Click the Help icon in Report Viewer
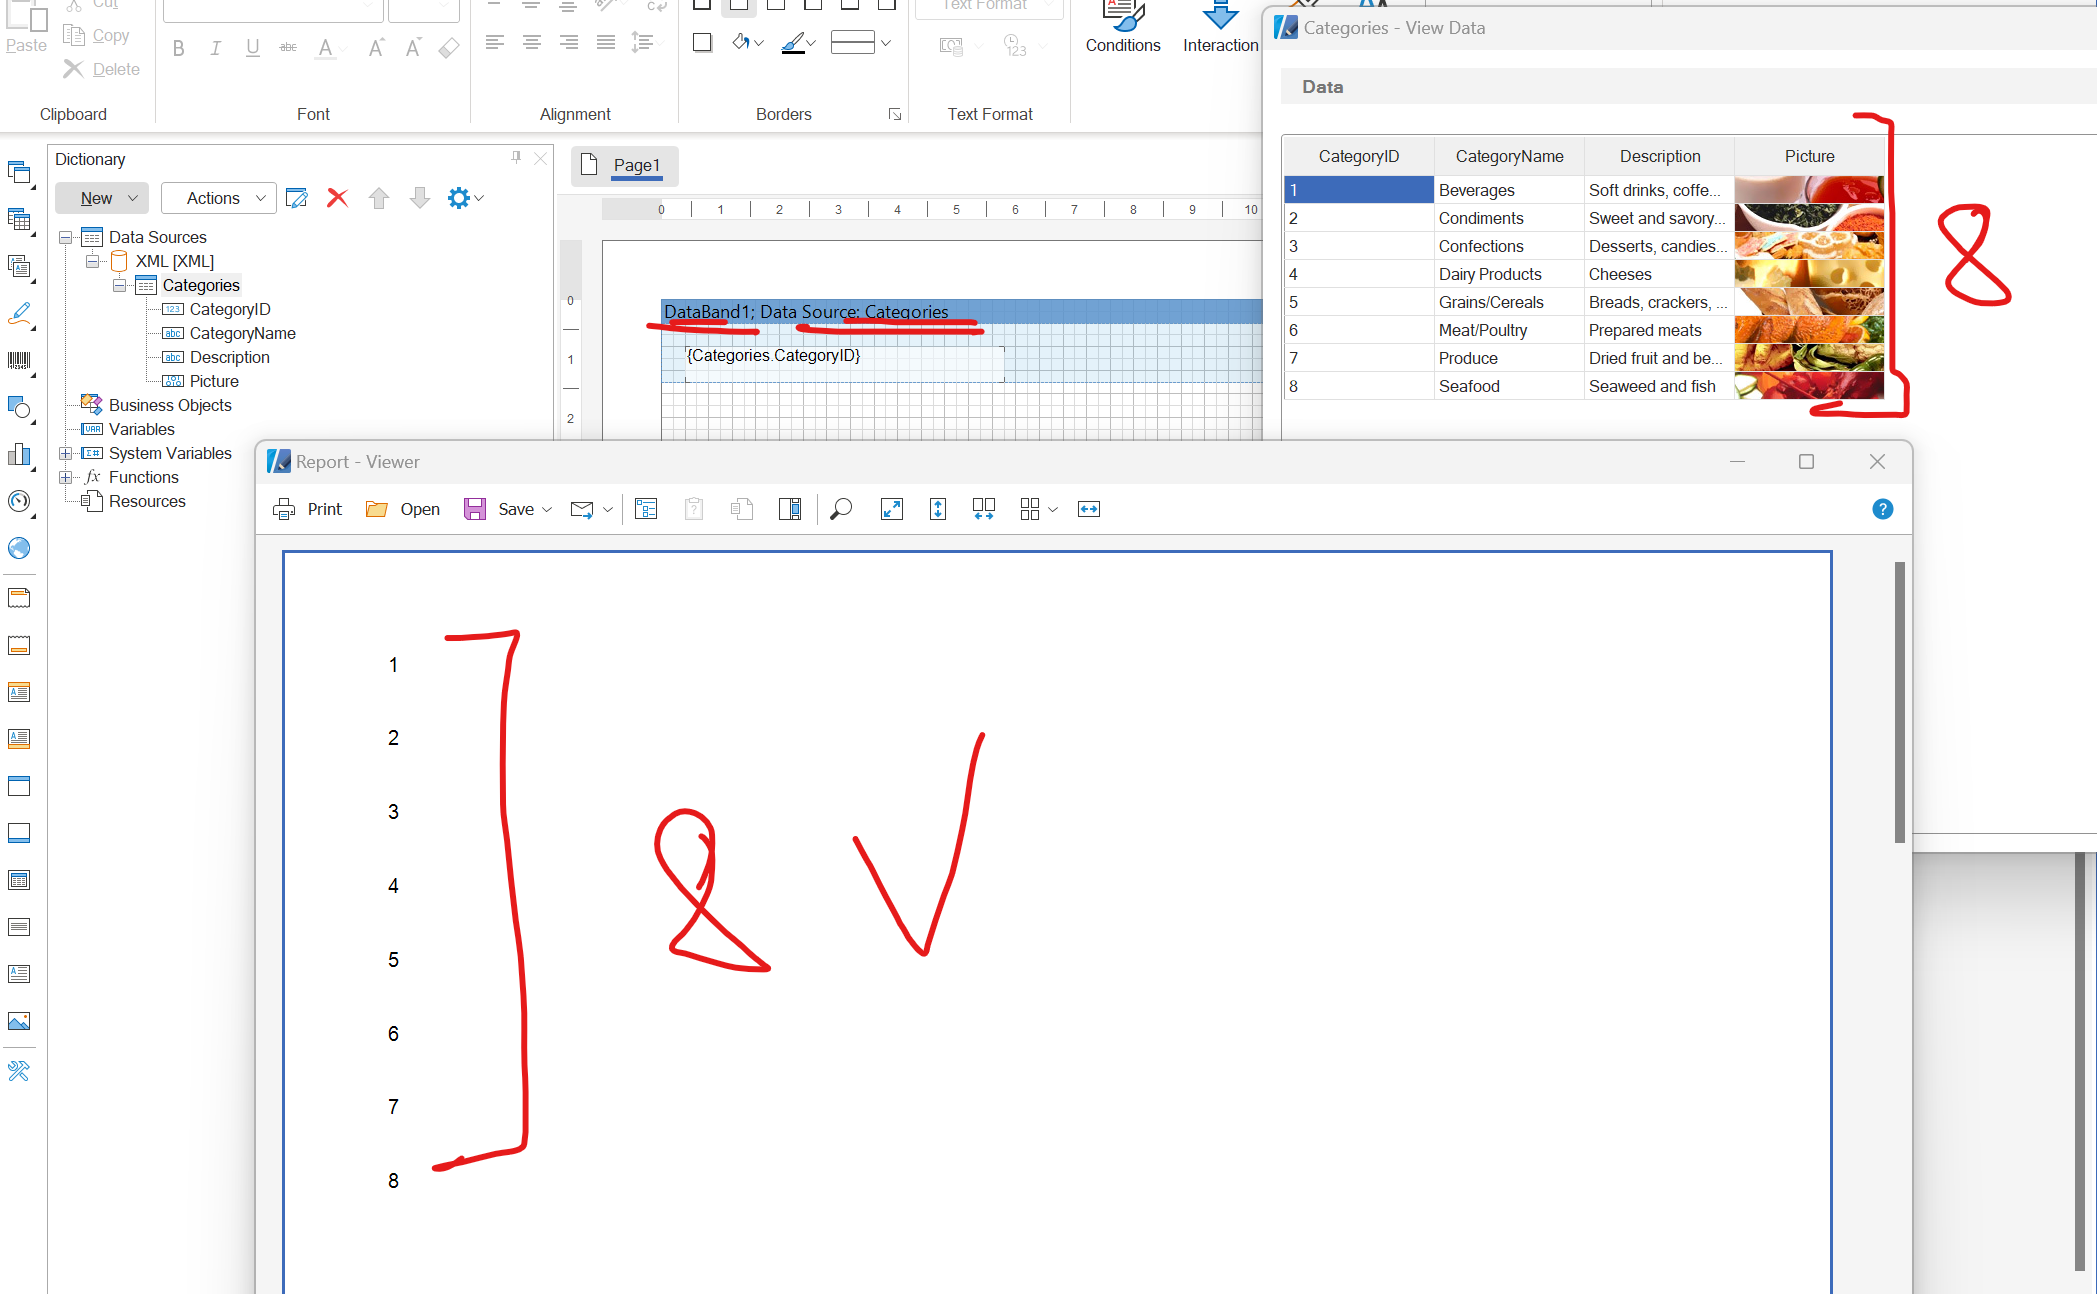Screen dimensions: 2097x1294 coord(1883,509)
